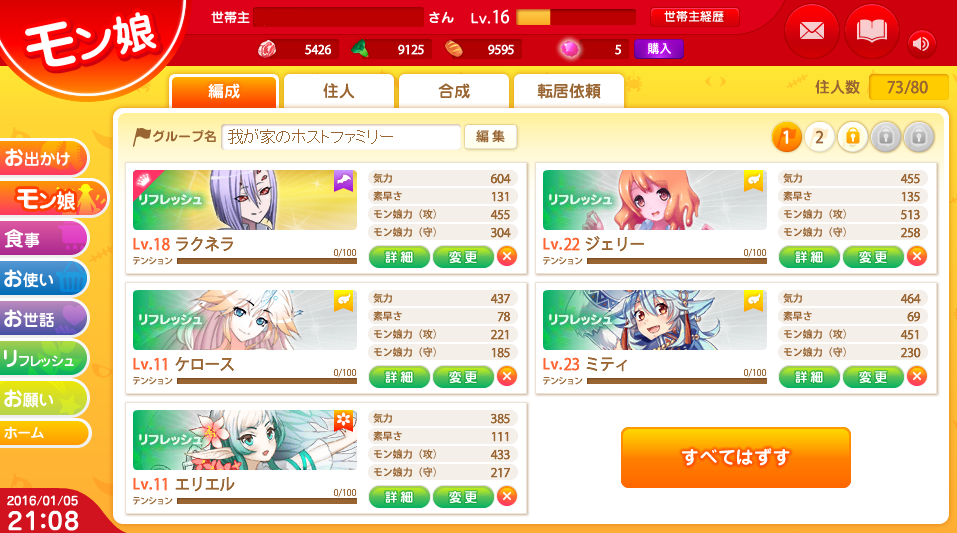Open the 転居依頼 tab
Image resolution: width=957 pixels, height=533 pixels.
click(568, 92)
